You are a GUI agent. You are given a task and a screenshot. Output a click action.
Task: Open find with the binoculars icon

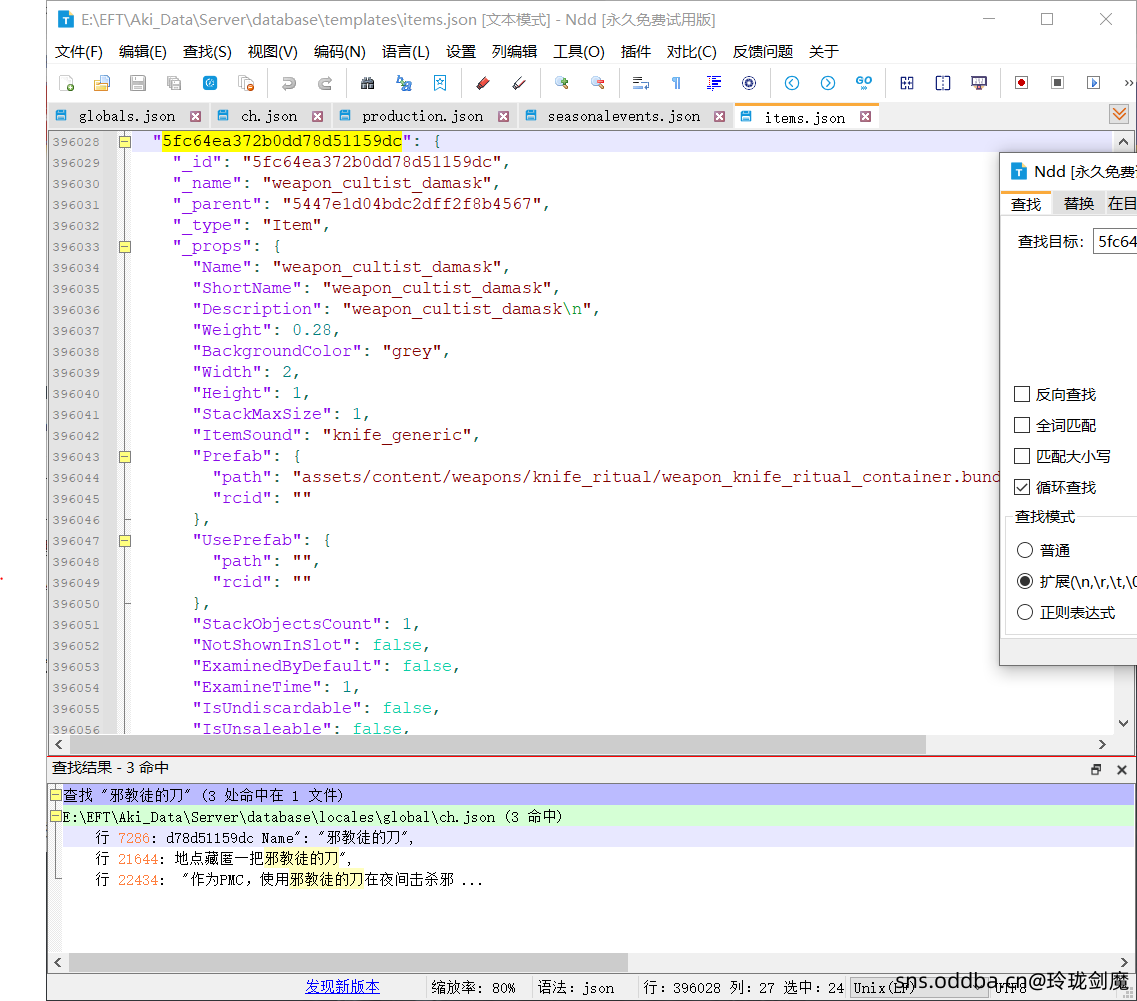[367, 83]
